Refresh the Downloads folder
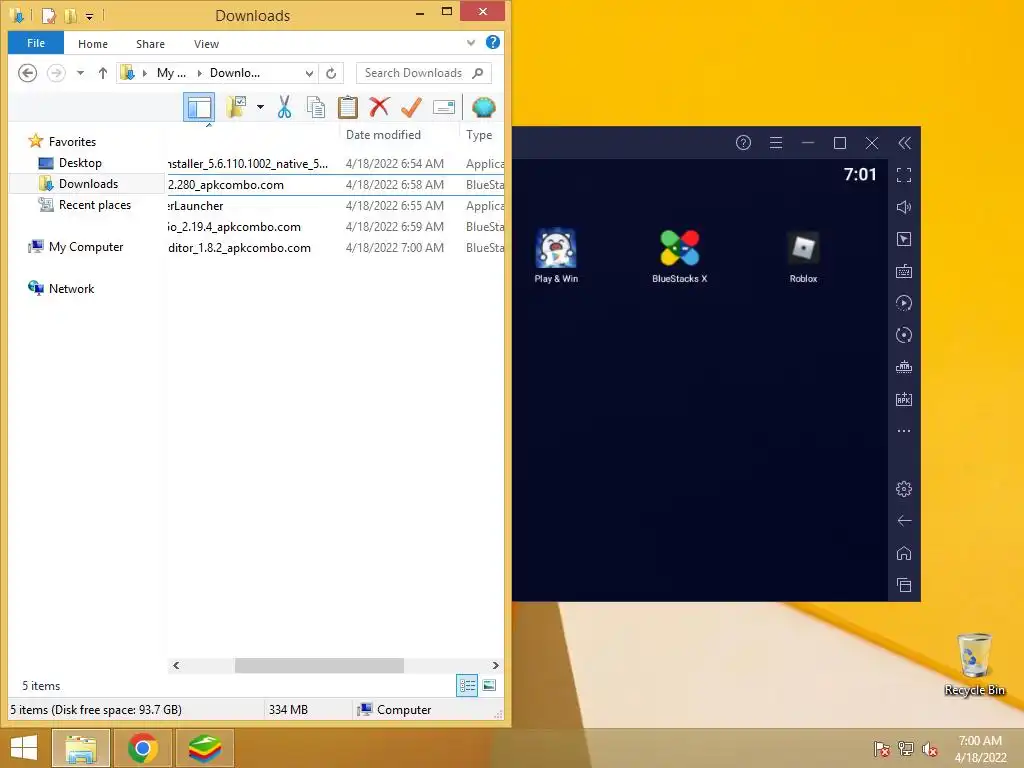The height and width of the screenshot is (768, 1024). [x=331, y=73]
